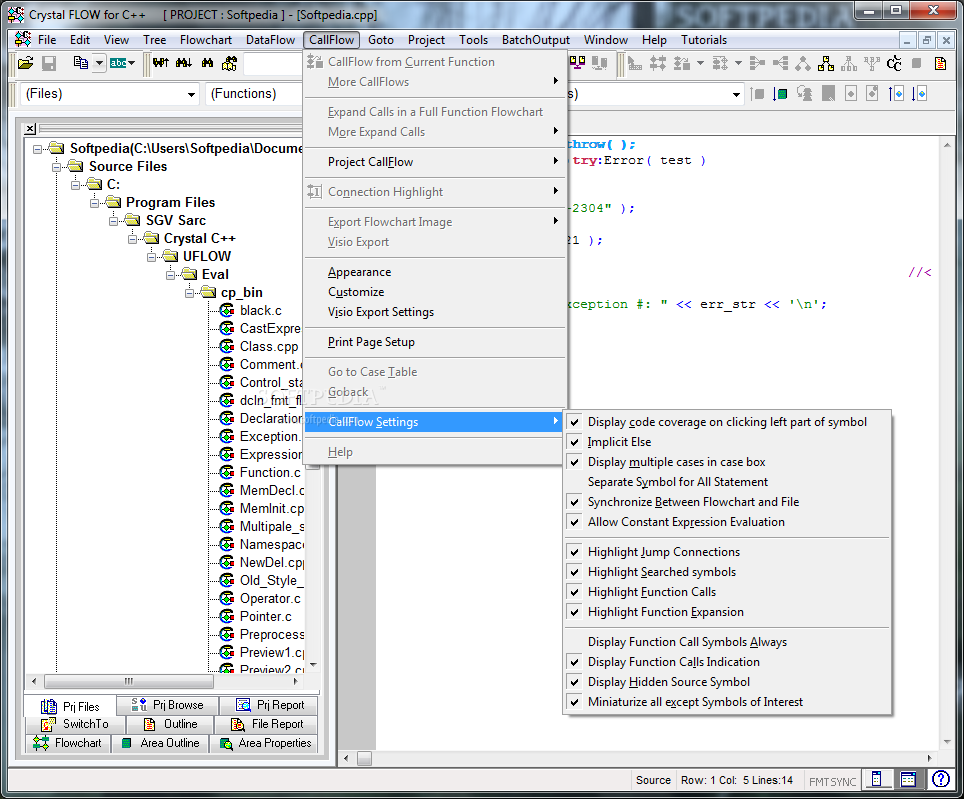Select Visio Export Settings

point(435,312)
